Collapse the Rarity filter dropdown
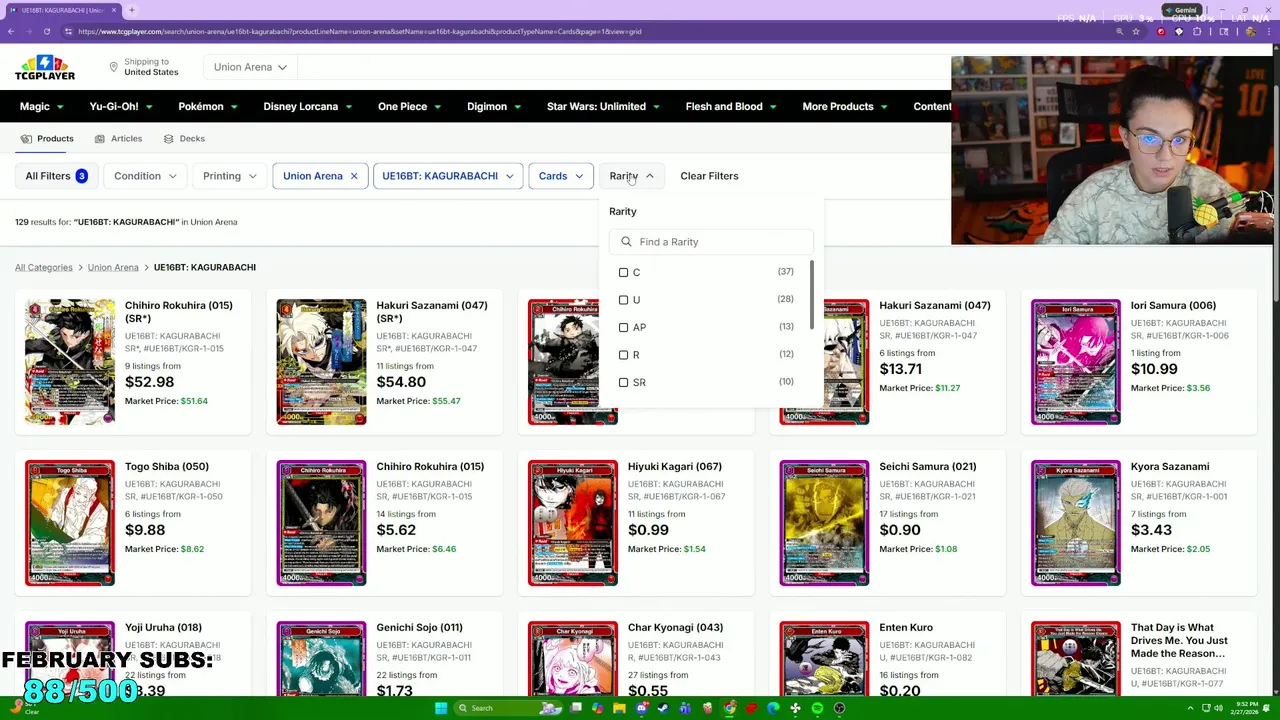1280x720 pixels. [x=632, y=176]
